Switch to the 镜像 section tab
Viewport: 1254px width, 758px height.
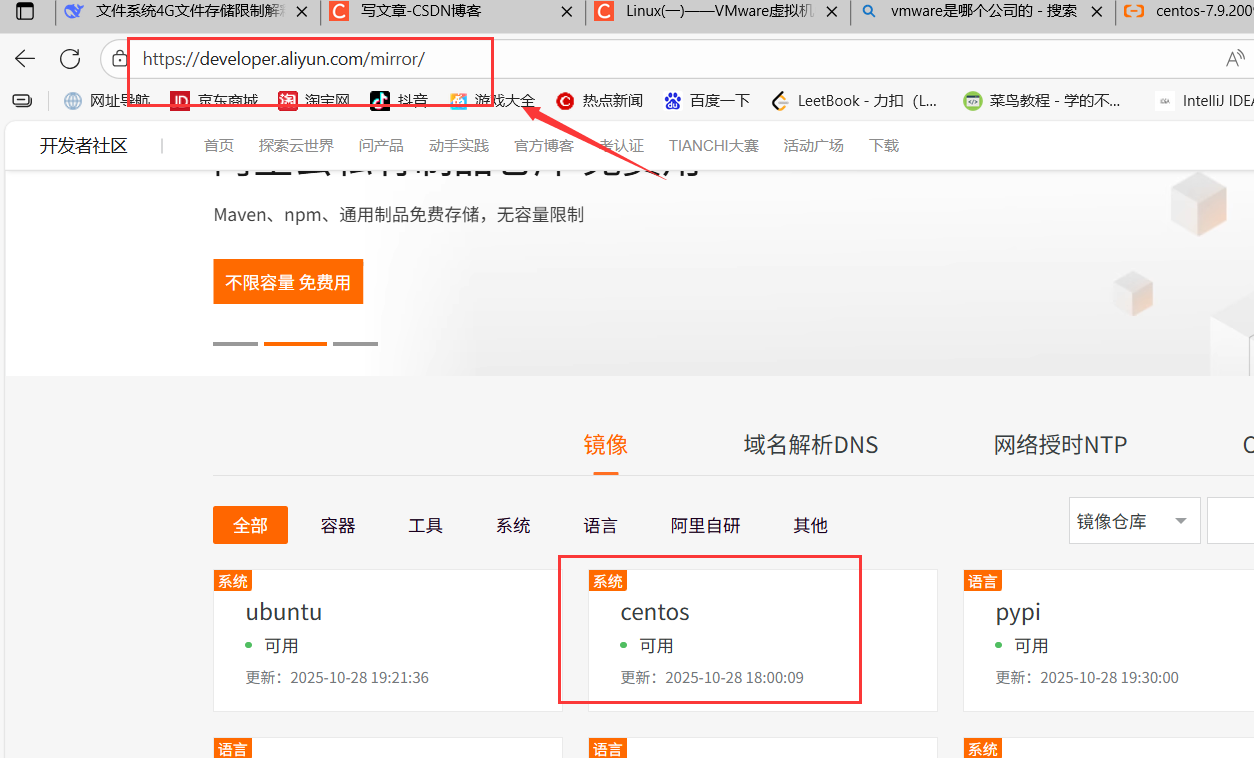pyautogui.click(x=606, y=445)
